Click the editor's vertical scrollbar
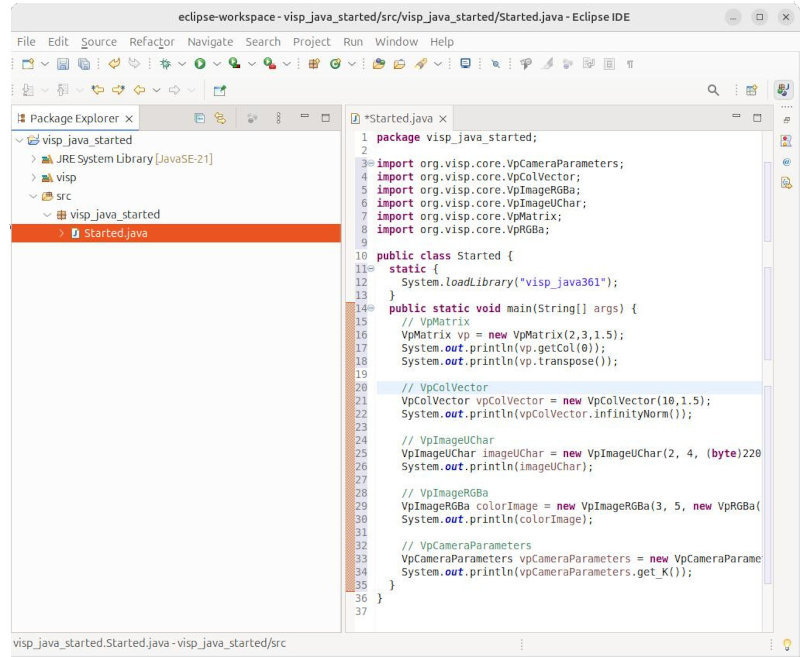The width and height of the screenshot is (800, 657). click(768, 300)
